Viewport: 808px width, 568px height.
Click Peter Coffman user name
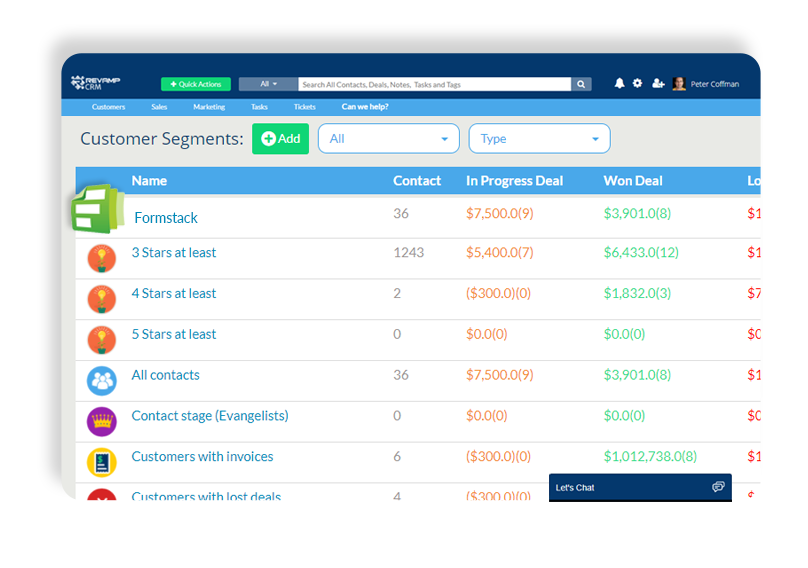click(x=715, y=84)
